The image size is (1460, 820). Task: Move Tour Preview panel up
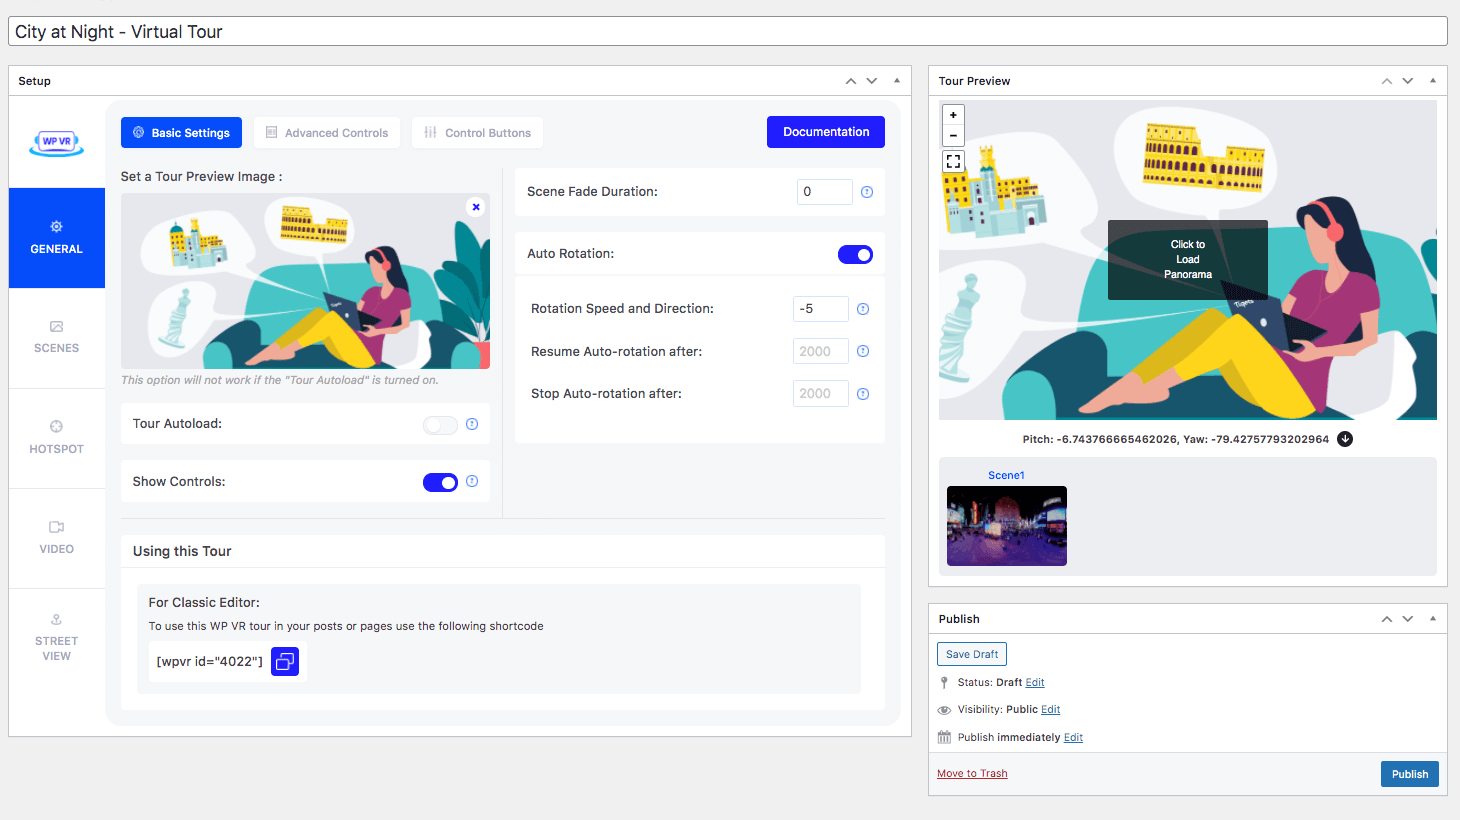pos(1387,81)
